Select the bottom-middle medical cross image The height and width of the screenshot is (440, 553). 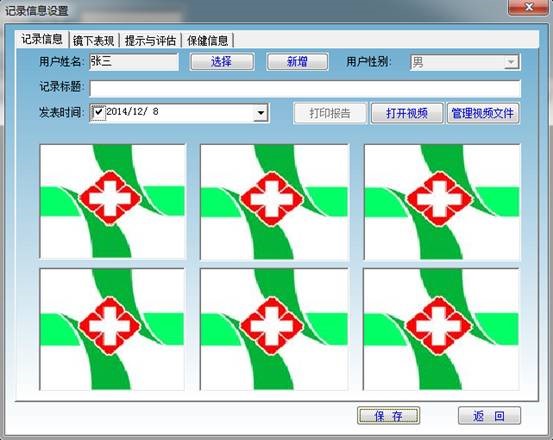274,329
